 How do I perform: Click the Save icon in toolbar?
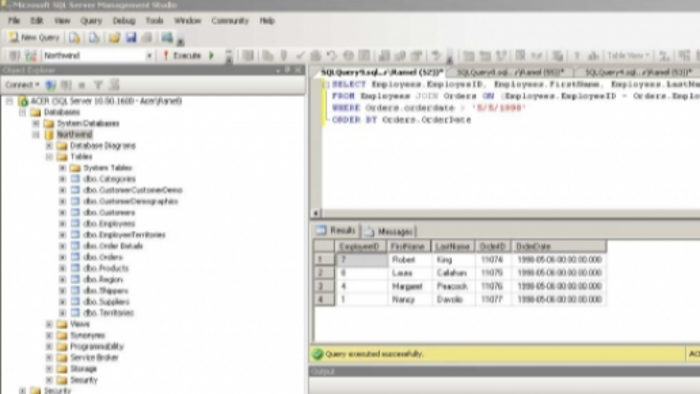click(x=131, y=37)
